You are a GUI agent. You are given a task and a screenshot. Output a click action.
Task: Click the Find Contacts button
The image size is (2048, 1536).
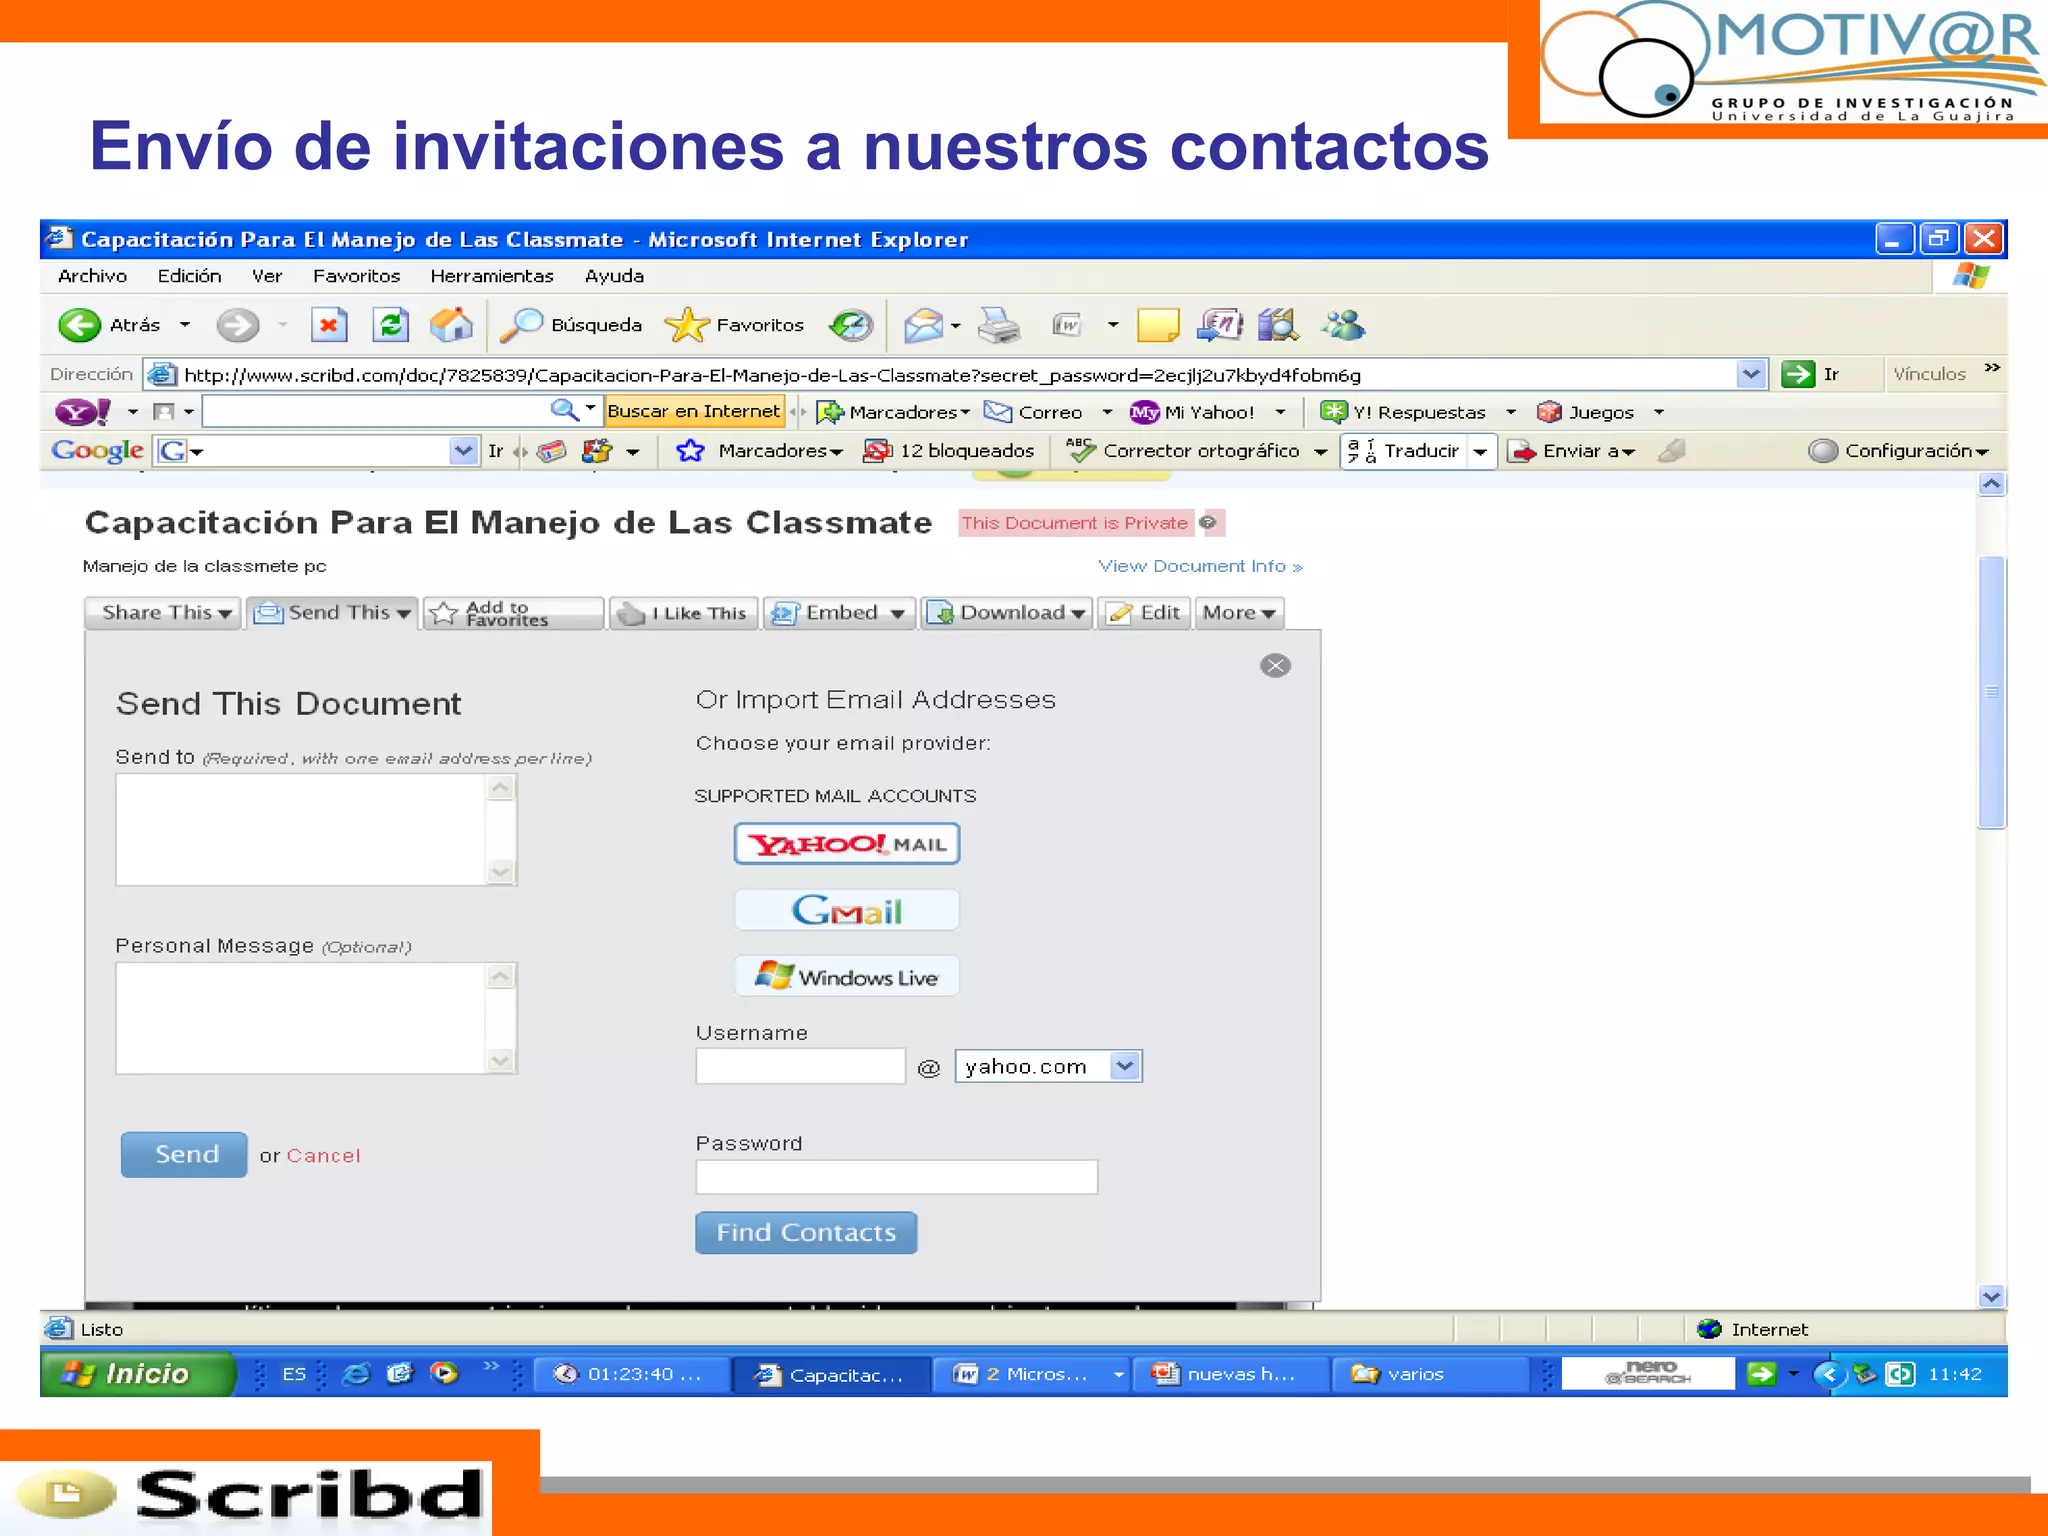click(x=806, y=1233)
